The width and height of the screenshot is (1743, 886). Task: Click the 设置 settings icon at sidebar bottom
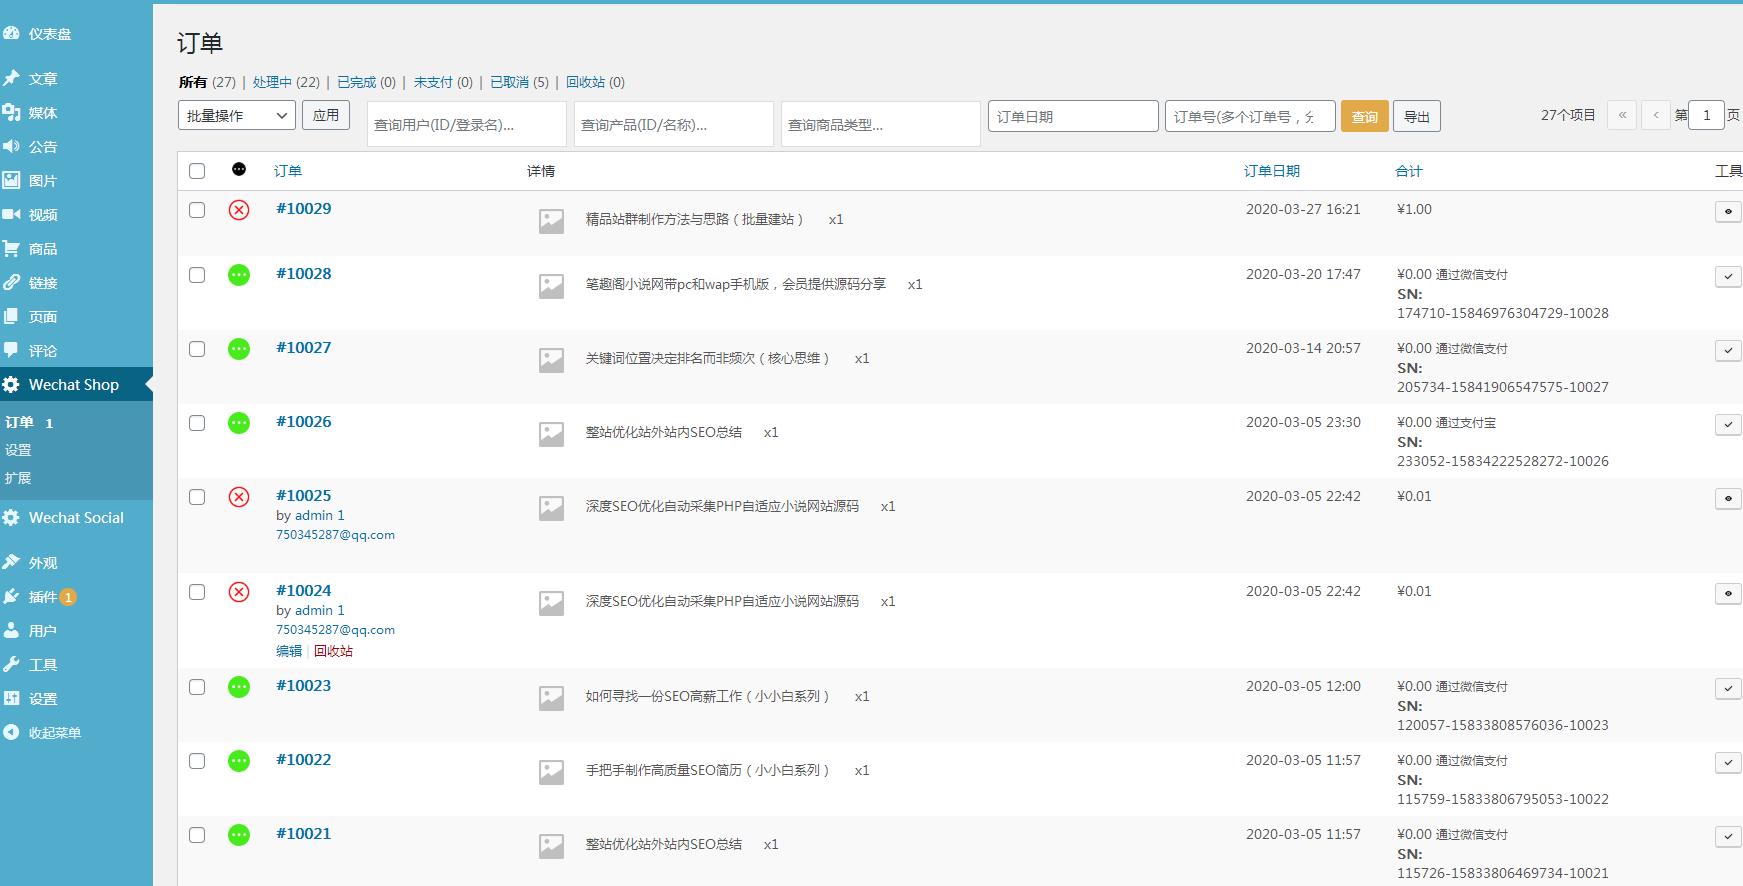(11, 698)
